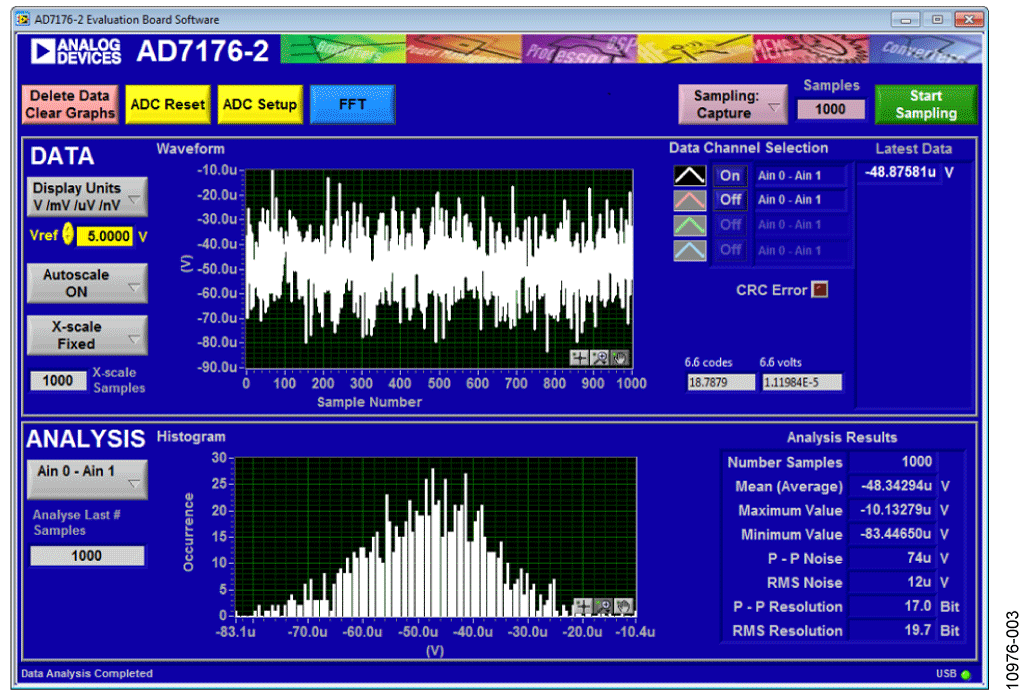Click the RMS Resolution value 19.7

coord(894,631)
